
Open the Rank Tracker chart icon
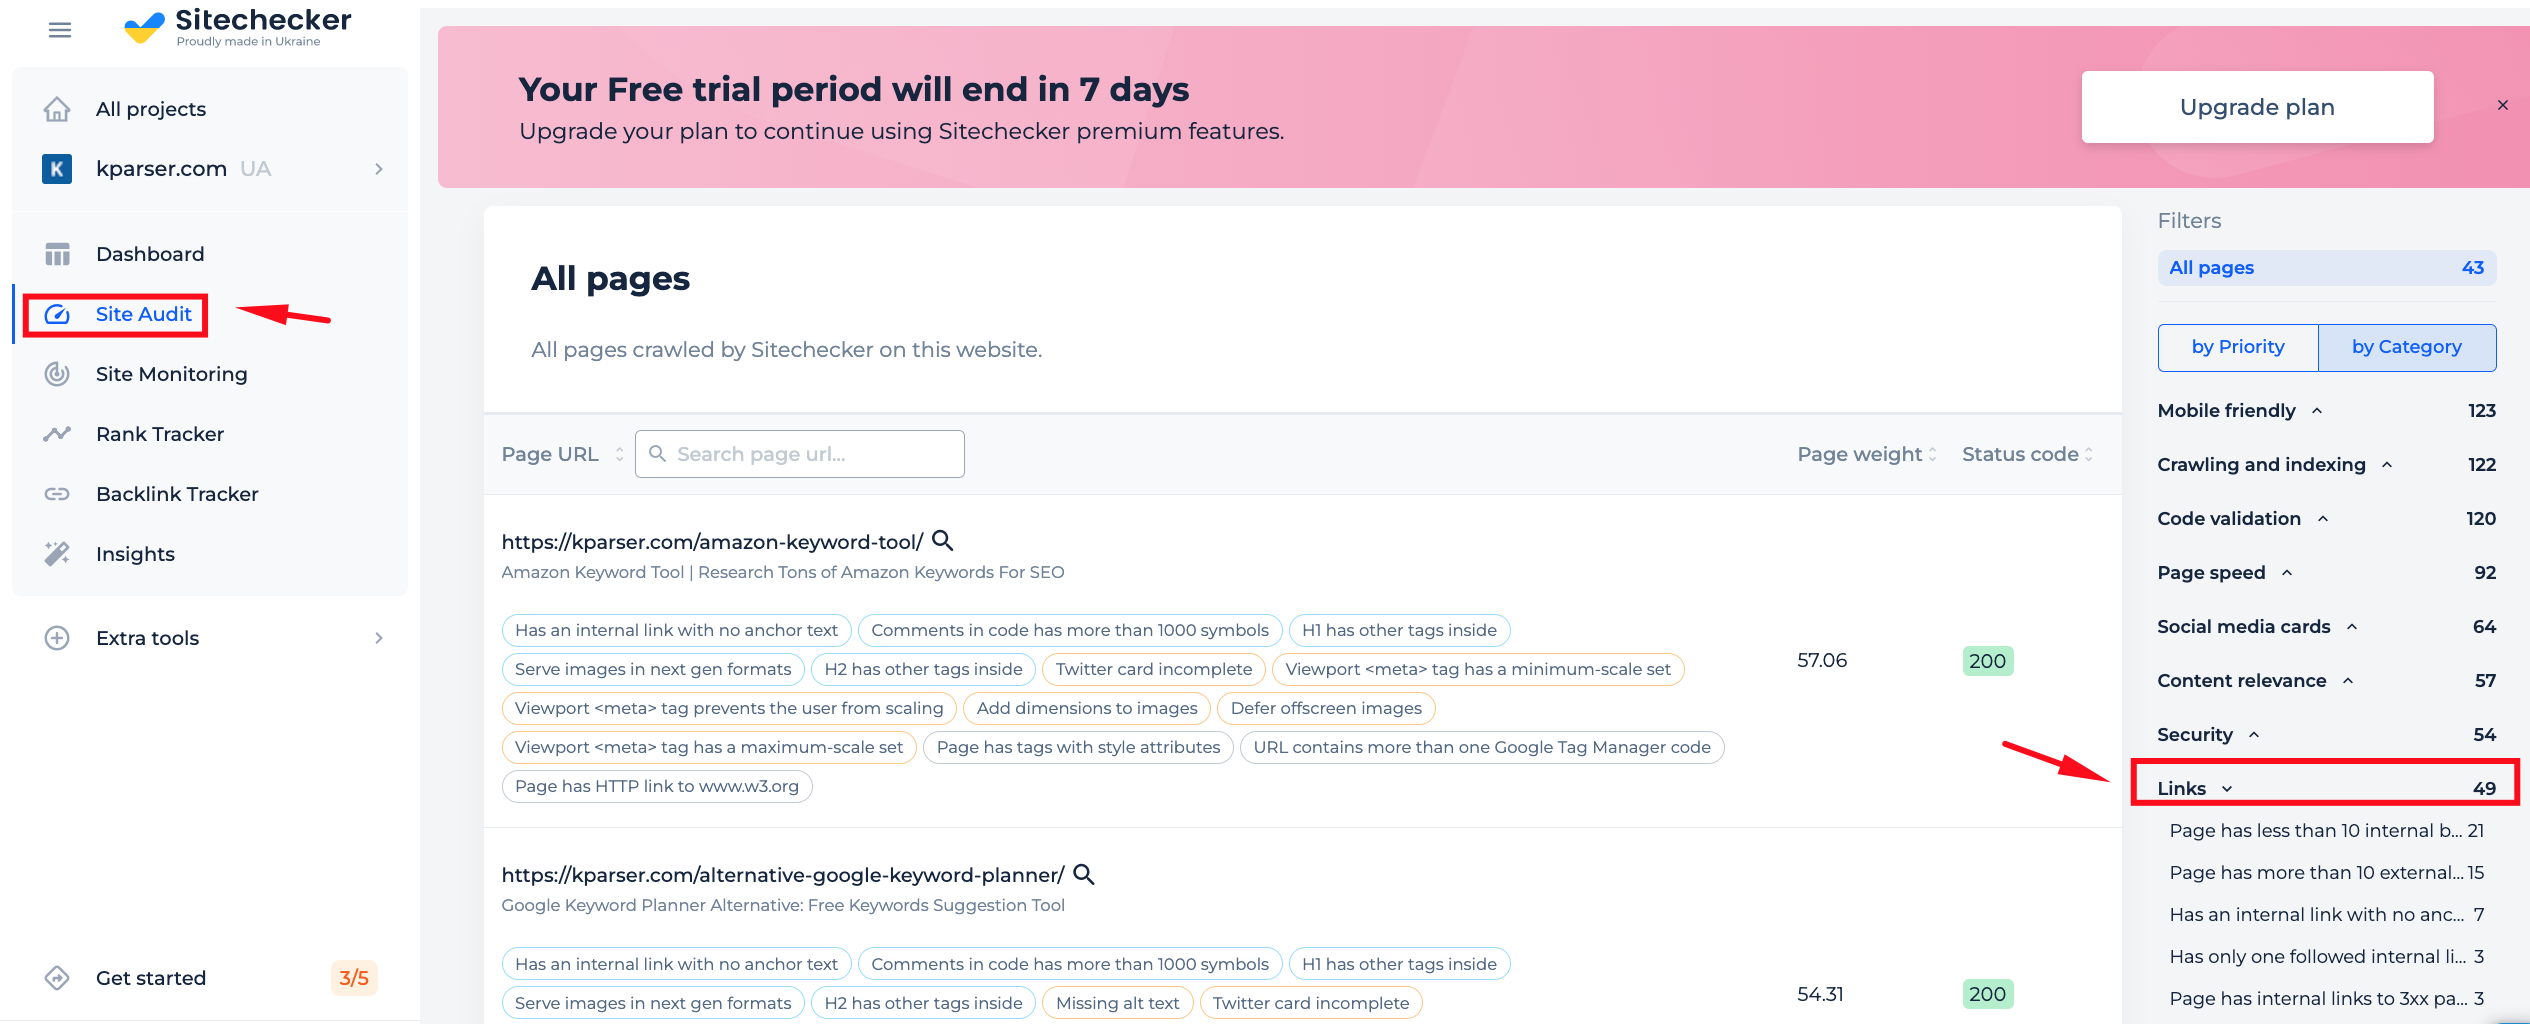pyautogui.click(x=57, y=434)
